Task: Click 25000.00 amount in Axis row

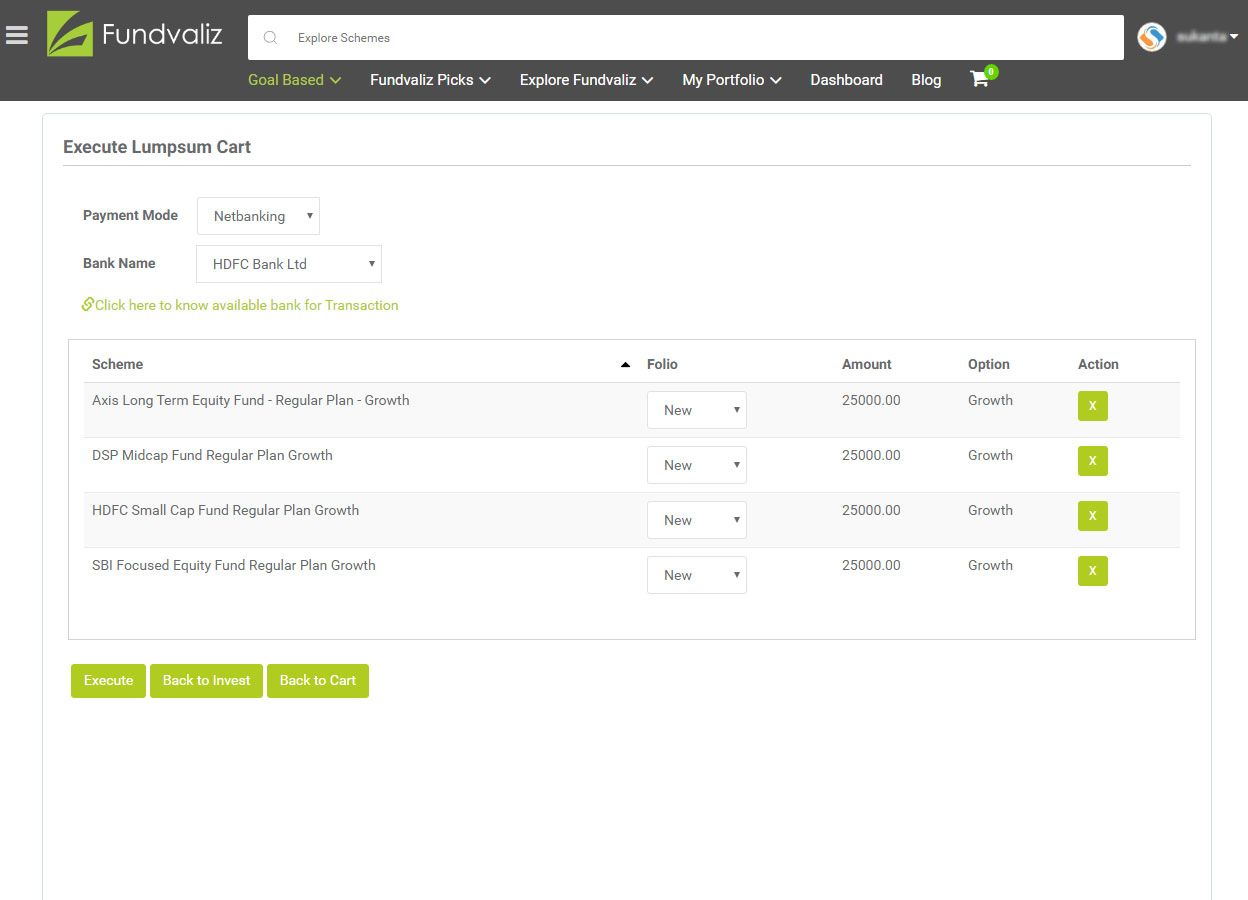Action: click(871, 400)
